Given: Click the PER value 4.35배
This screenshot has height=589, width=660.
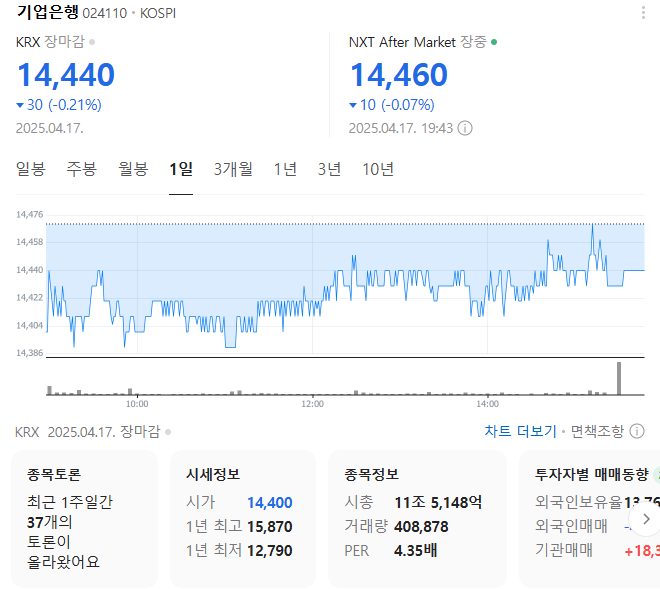Looking at the screenshot, I should pos(415,551).
